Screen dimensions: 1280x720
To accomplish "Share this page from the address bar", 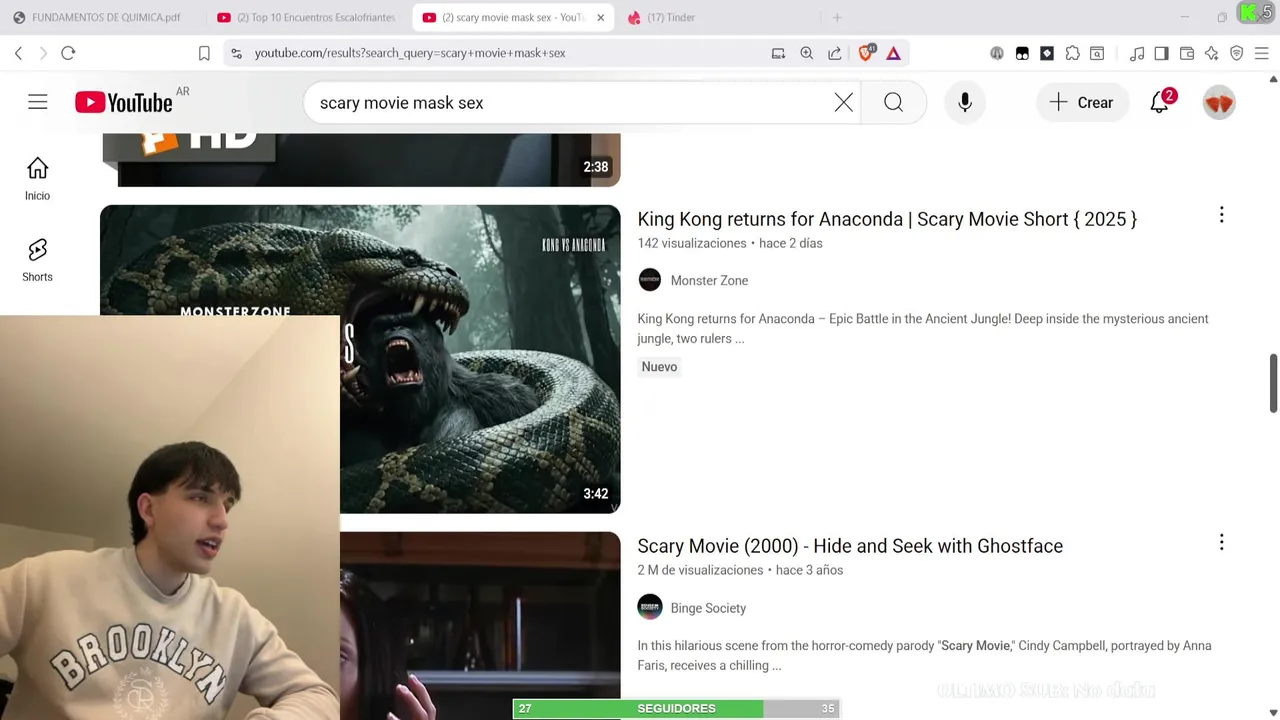I will point(835,53).
